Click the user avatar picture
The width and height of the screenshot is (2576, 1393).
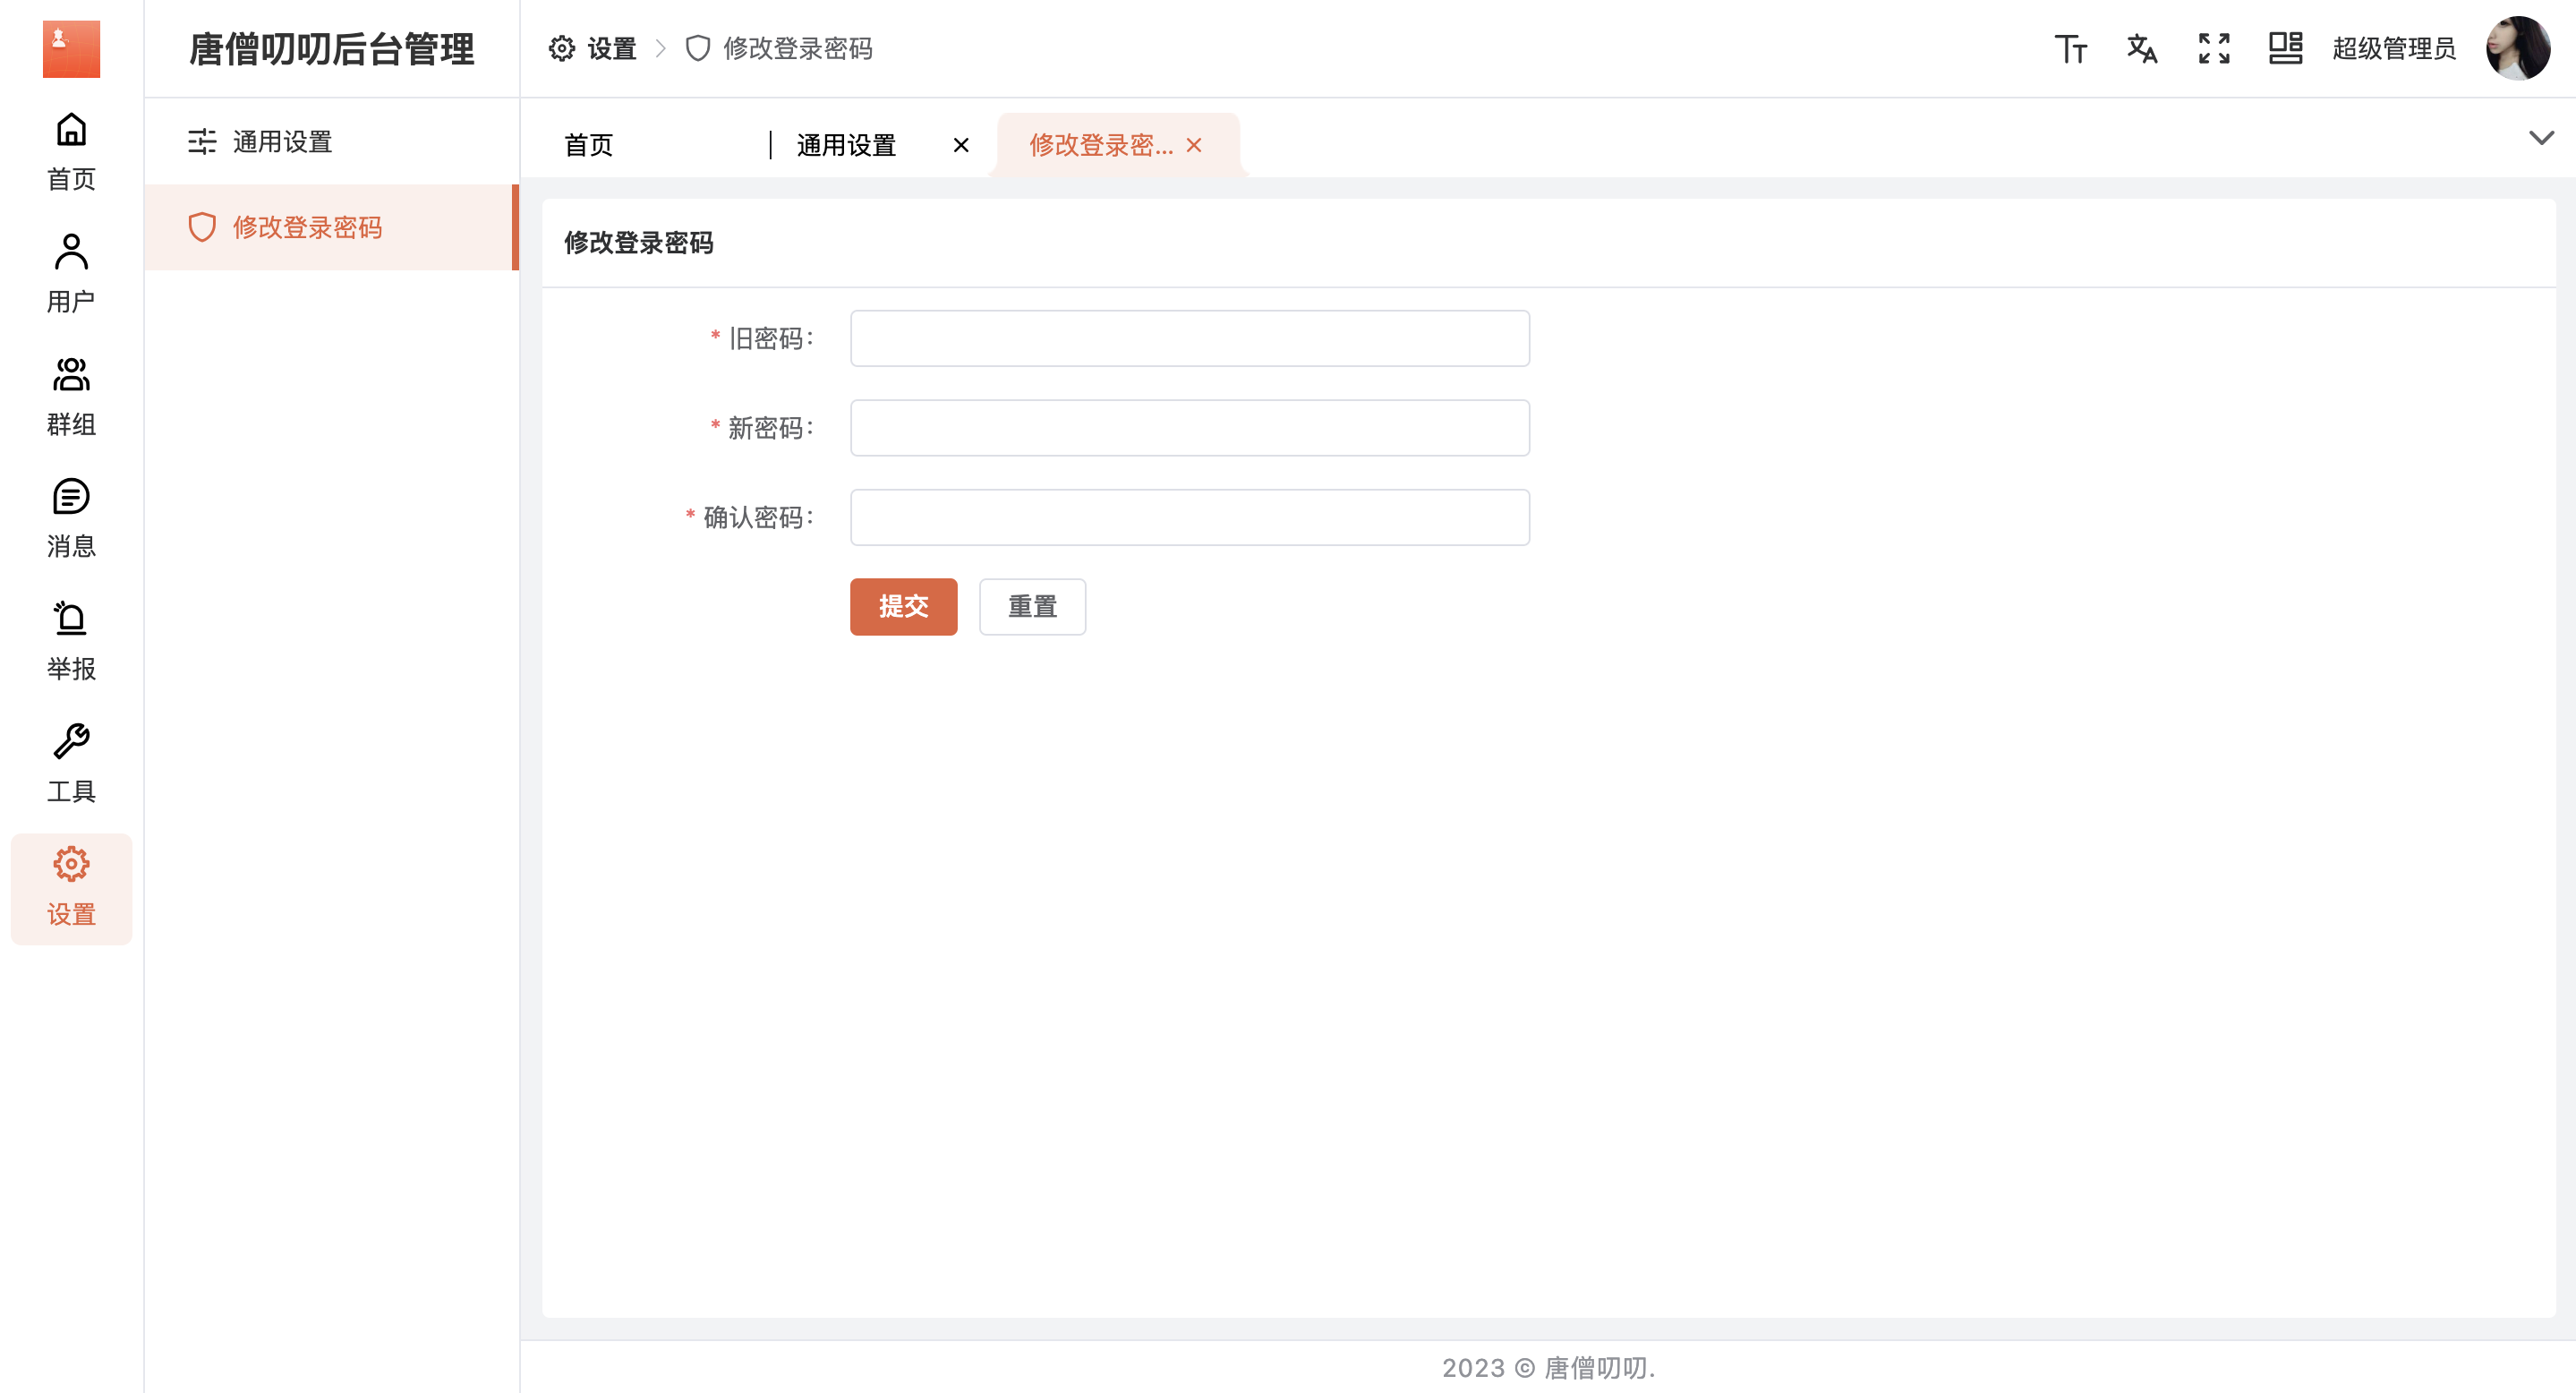click(2517, 48)
